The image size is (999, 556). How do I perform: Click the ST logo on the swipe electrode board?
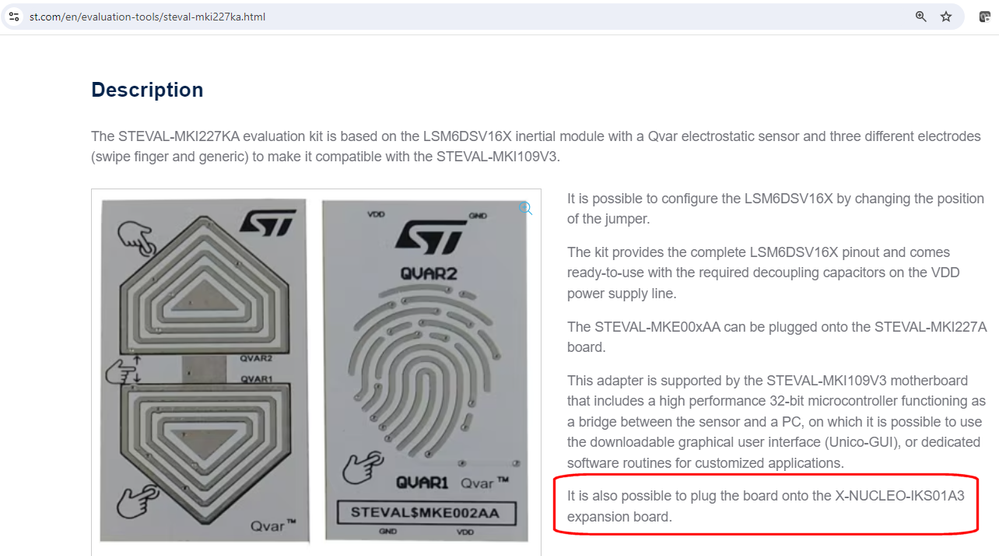[268, 222]
